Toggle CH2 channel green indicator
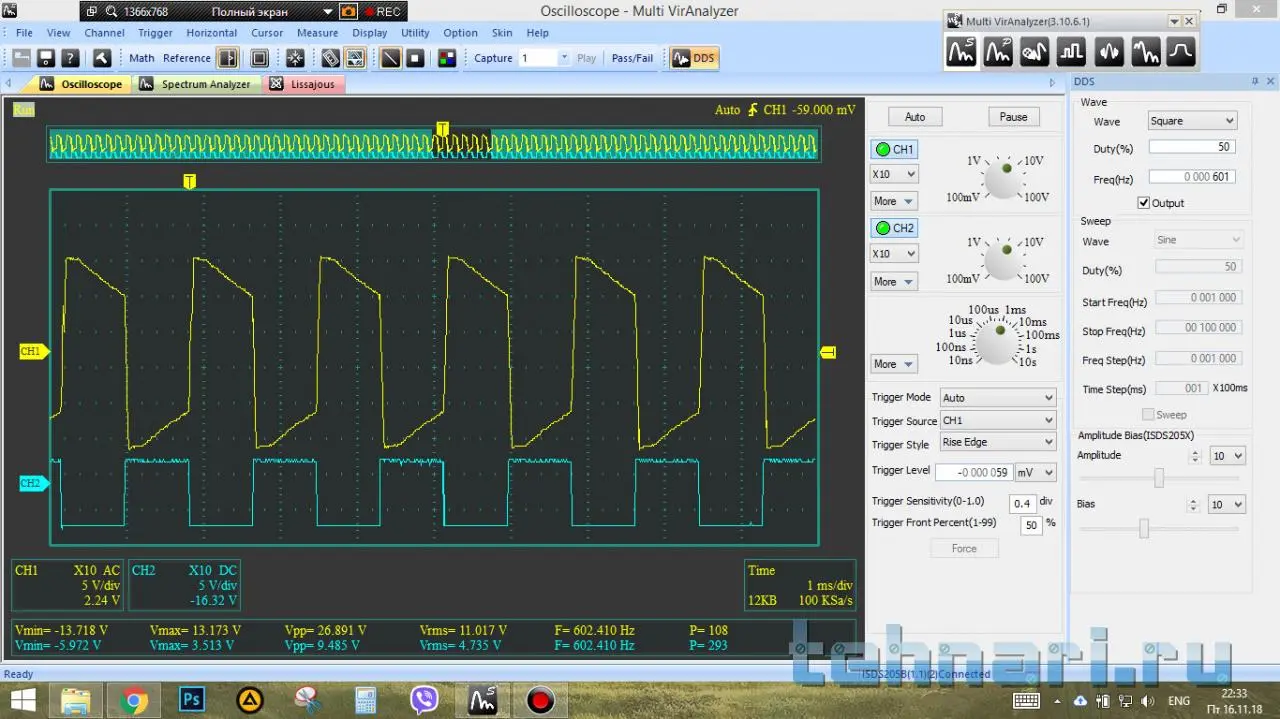This screenshot has height=719, width=1280. coord(882,228)
